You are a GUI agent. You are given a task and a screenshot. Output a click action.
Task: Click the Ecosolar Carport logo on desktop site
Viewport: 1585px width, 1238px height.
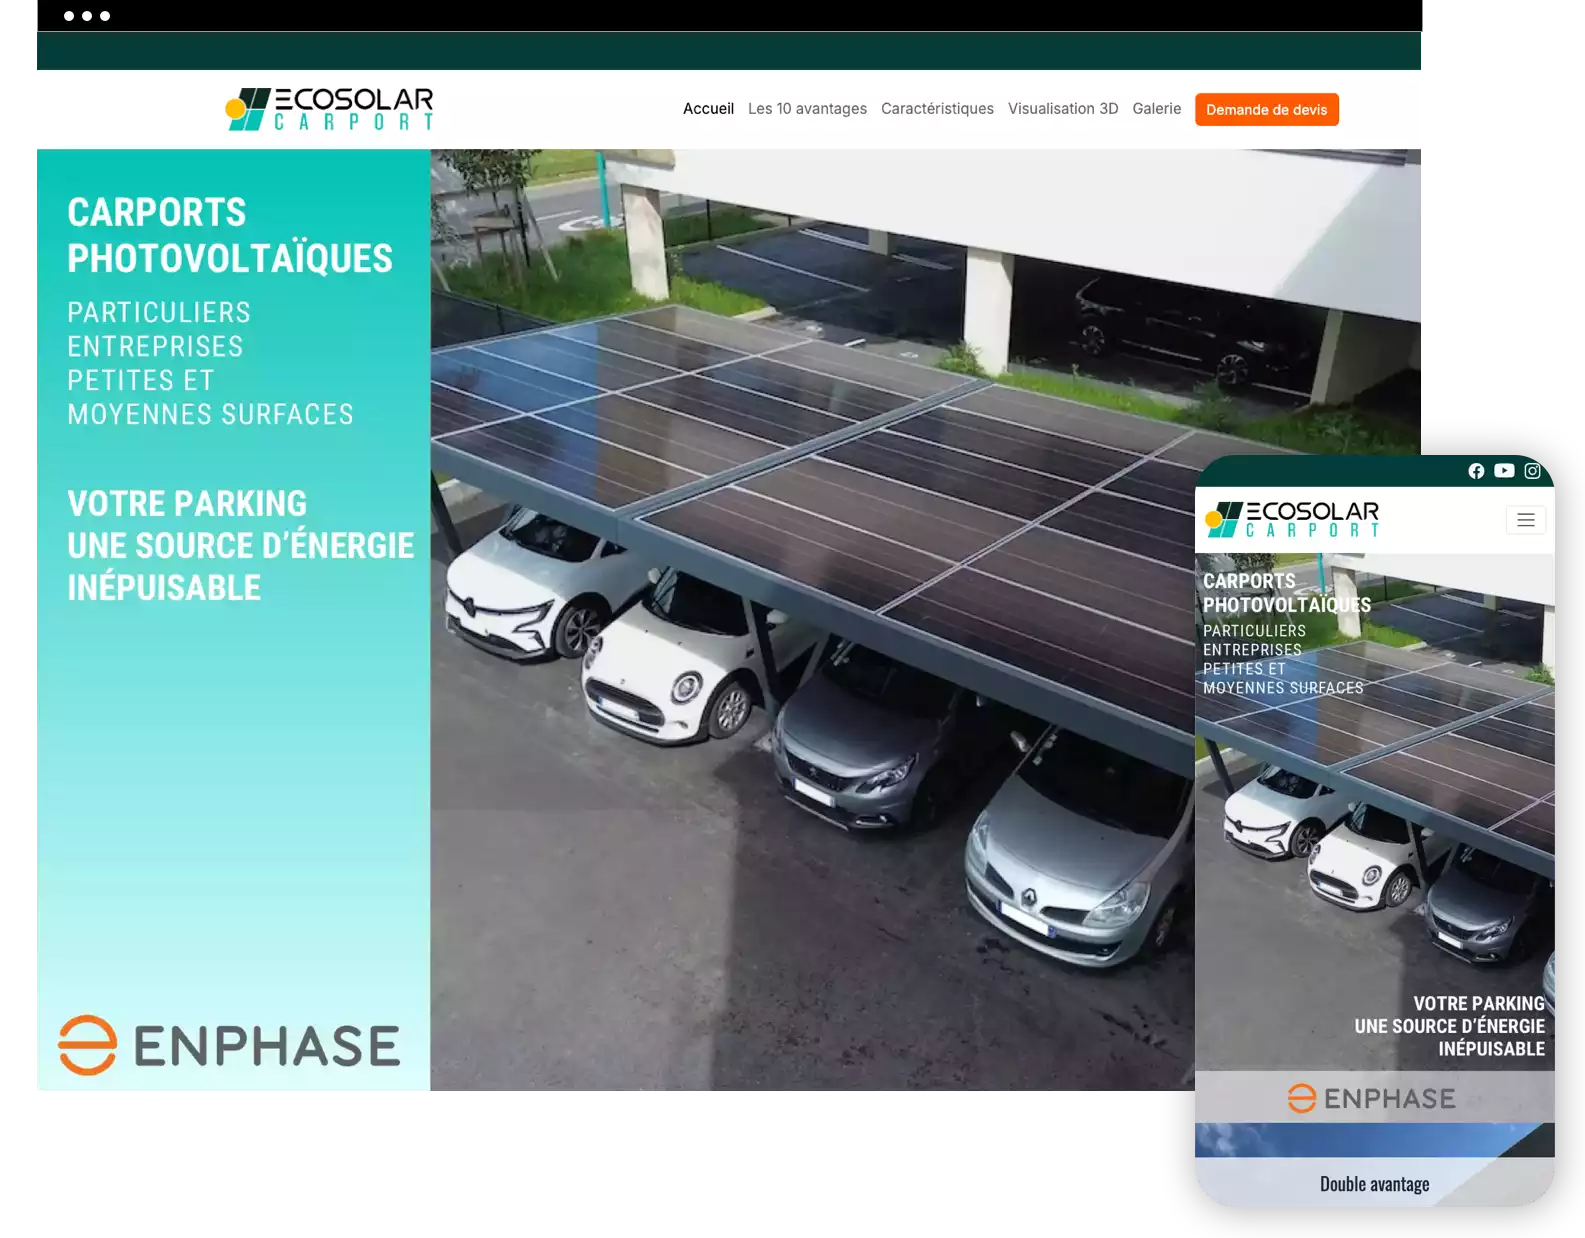tap(329, 109)
